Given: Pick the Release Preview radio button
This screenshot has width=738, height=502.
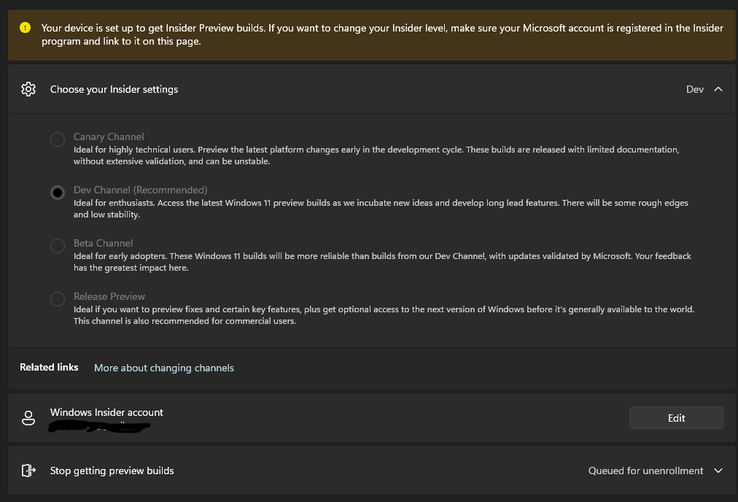Looking at the screenshot, I should coord(58,298).
